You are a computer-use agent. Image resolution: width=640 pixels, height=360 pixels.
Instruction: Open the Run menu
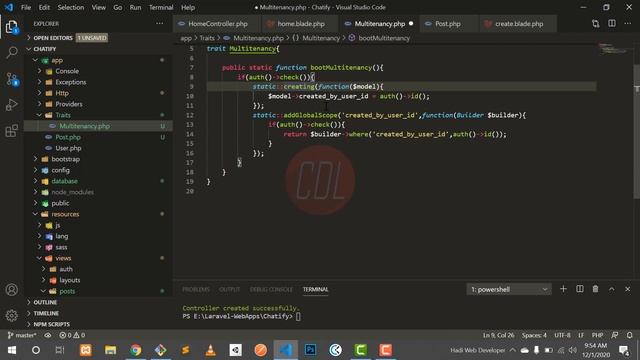135,7
